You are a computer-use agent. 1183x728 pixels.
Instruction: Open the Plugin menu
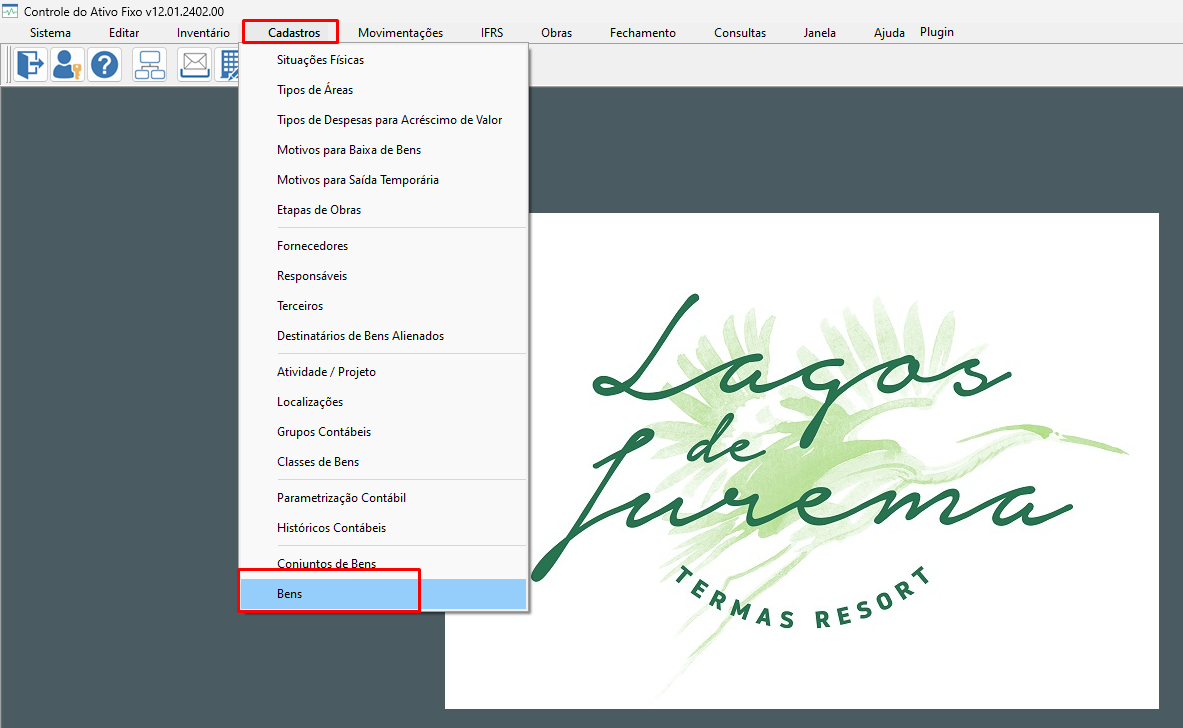(936, 32)
